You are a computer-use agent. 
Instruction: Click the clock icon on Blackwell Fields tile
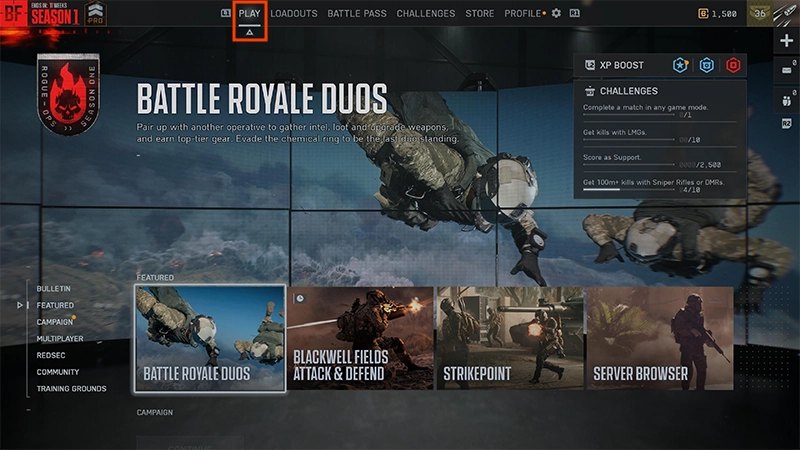pos(300,298)
